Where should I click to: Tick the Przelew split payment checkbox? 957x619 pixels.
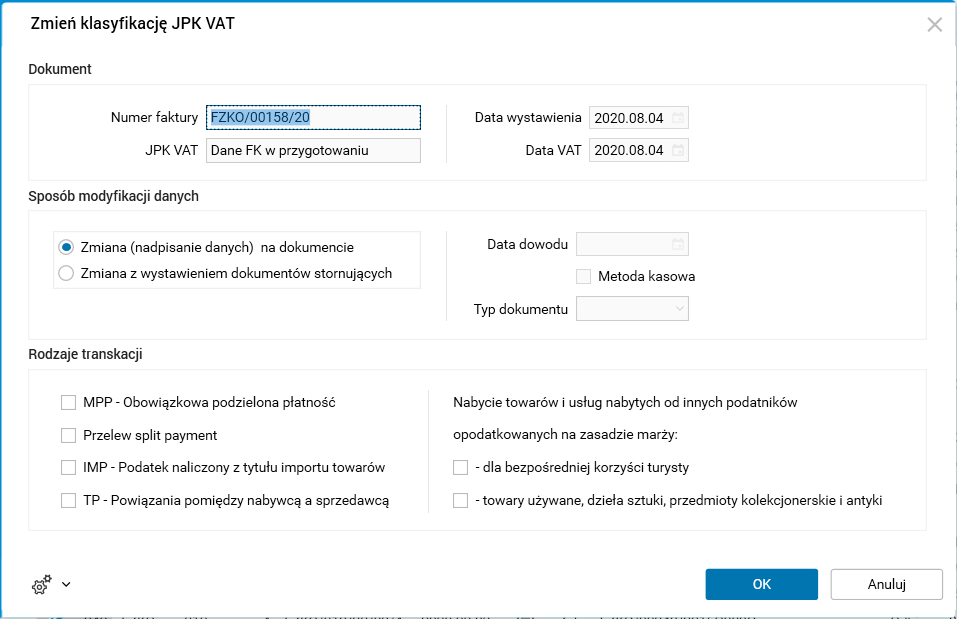tap(69, 435)
